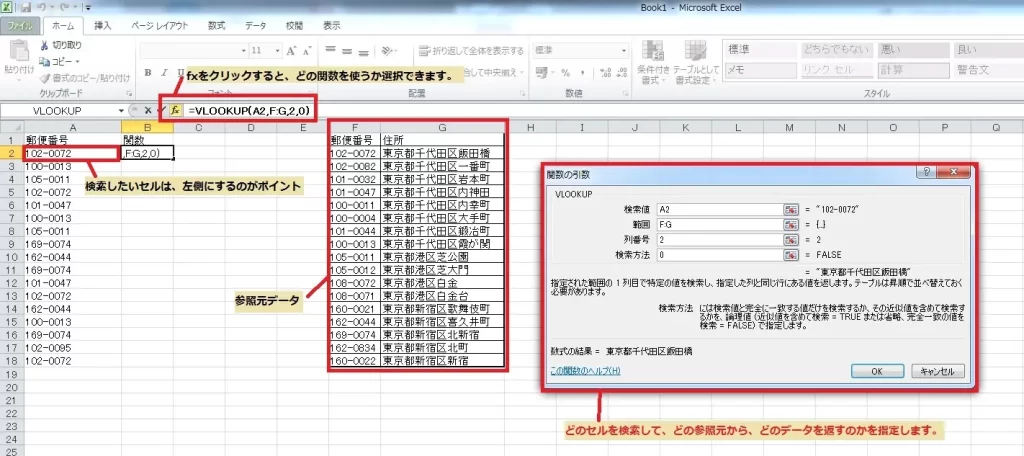Screen dimensions: 1024x456
Task: Switch to the 数式 tab
Action: (x=217, y=26)
